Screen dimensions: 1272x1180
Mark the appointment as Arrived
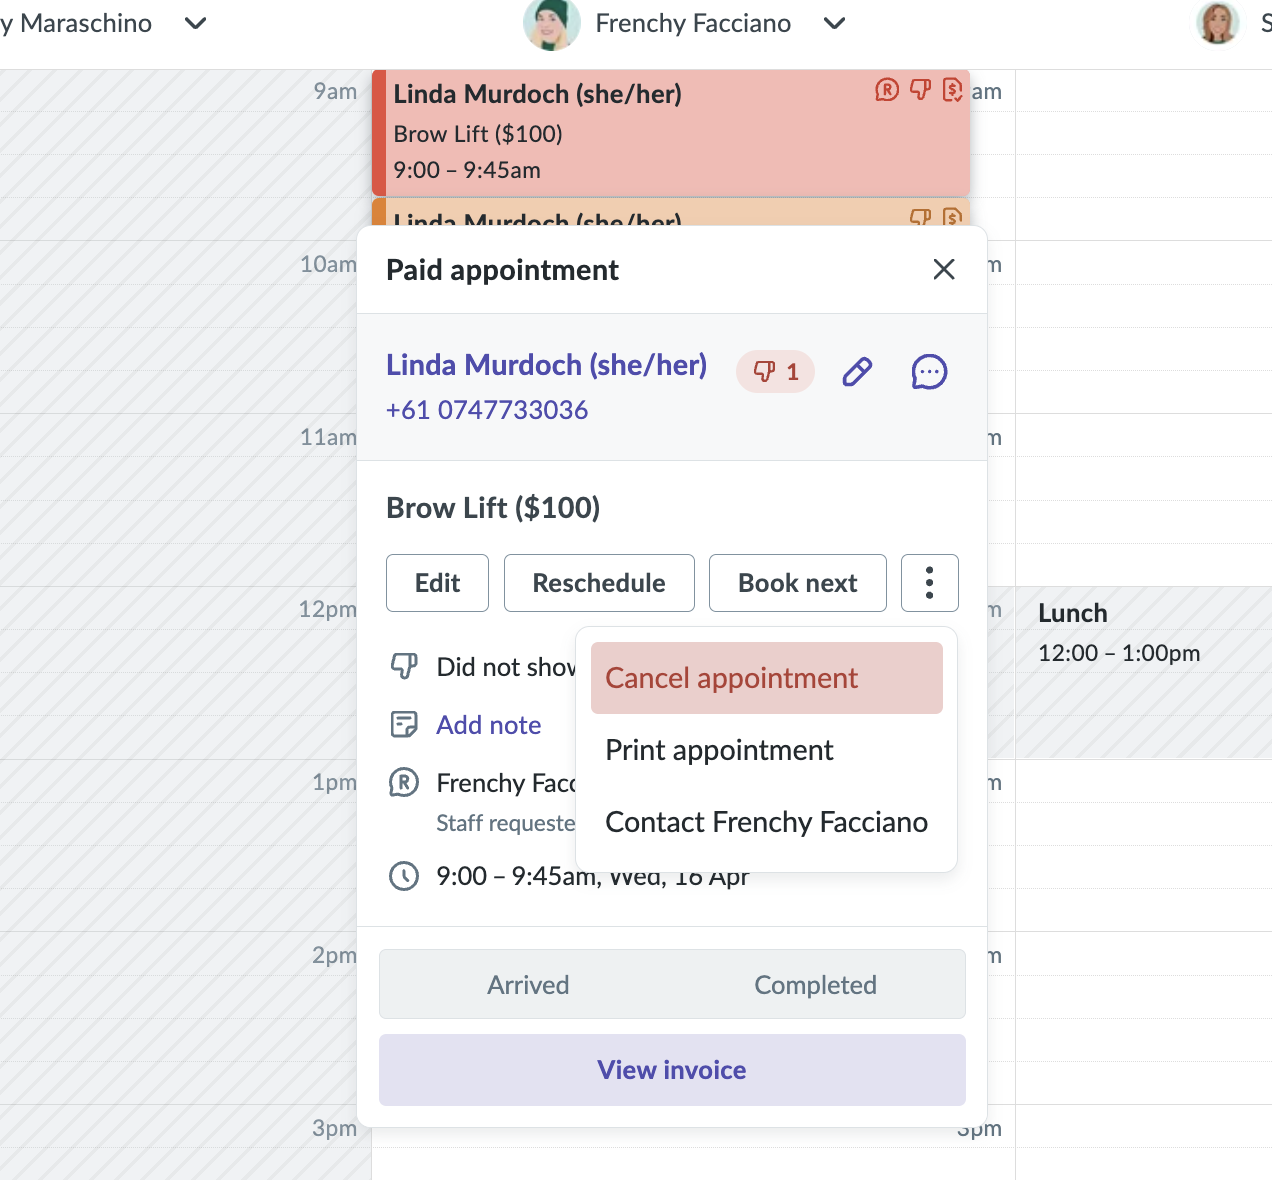(528, 985)
